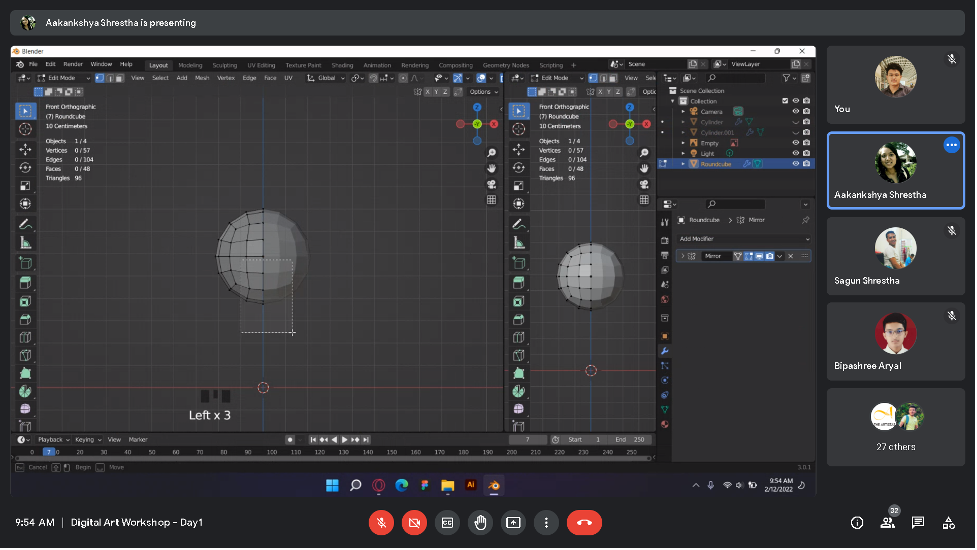Select the Rotate tool in left viewport
The image size is (977, 550).
[x=25, y=167]
